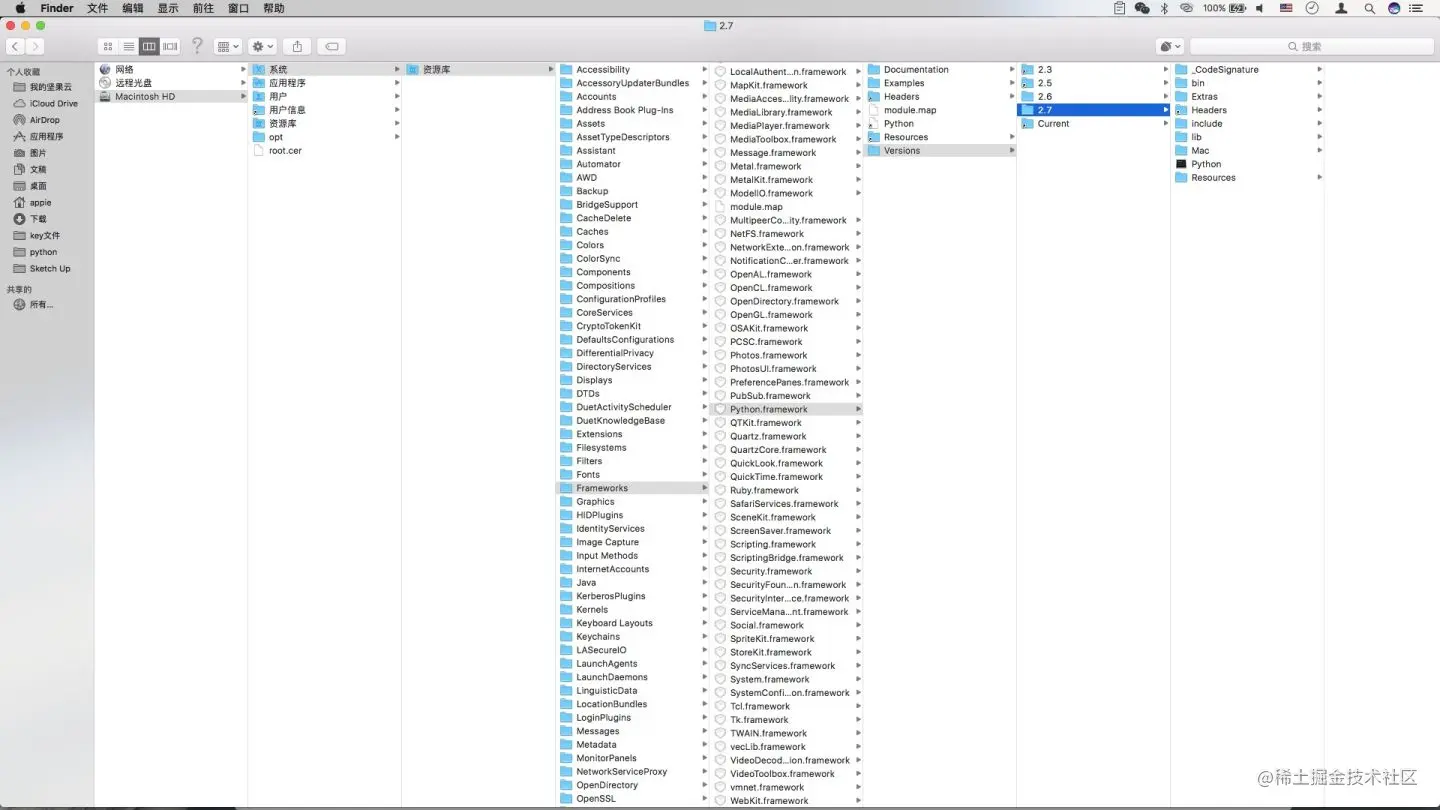Select the Accessibility folder

point(632,70)
